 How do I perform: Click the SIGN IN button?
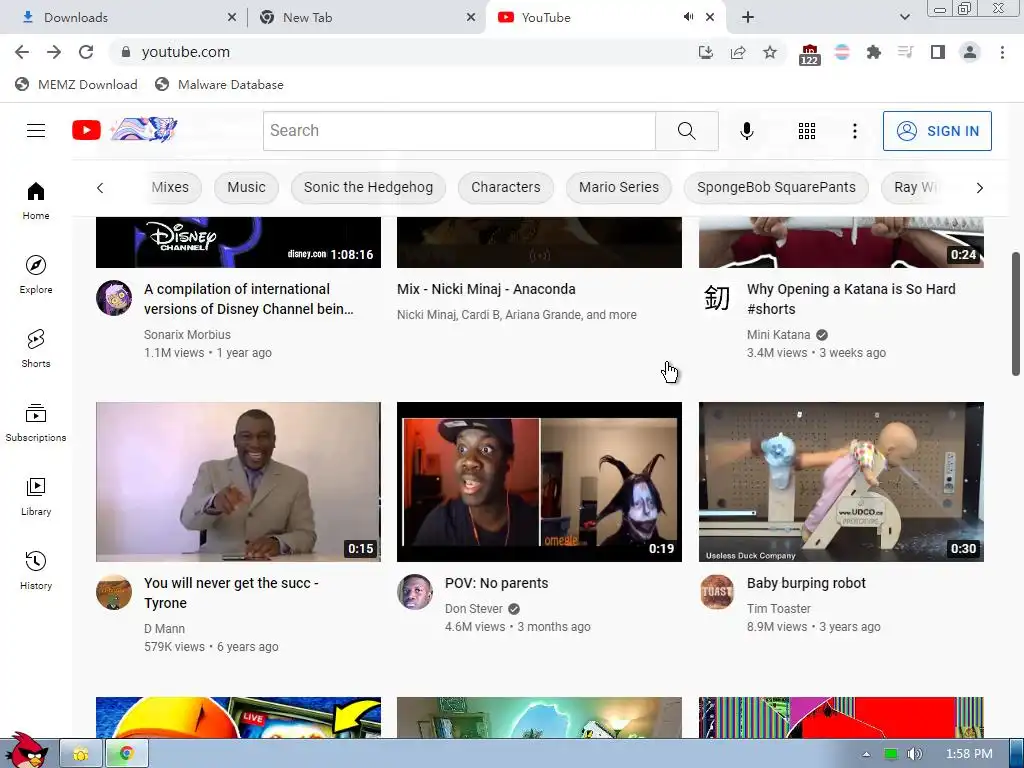tap(937, 131)
